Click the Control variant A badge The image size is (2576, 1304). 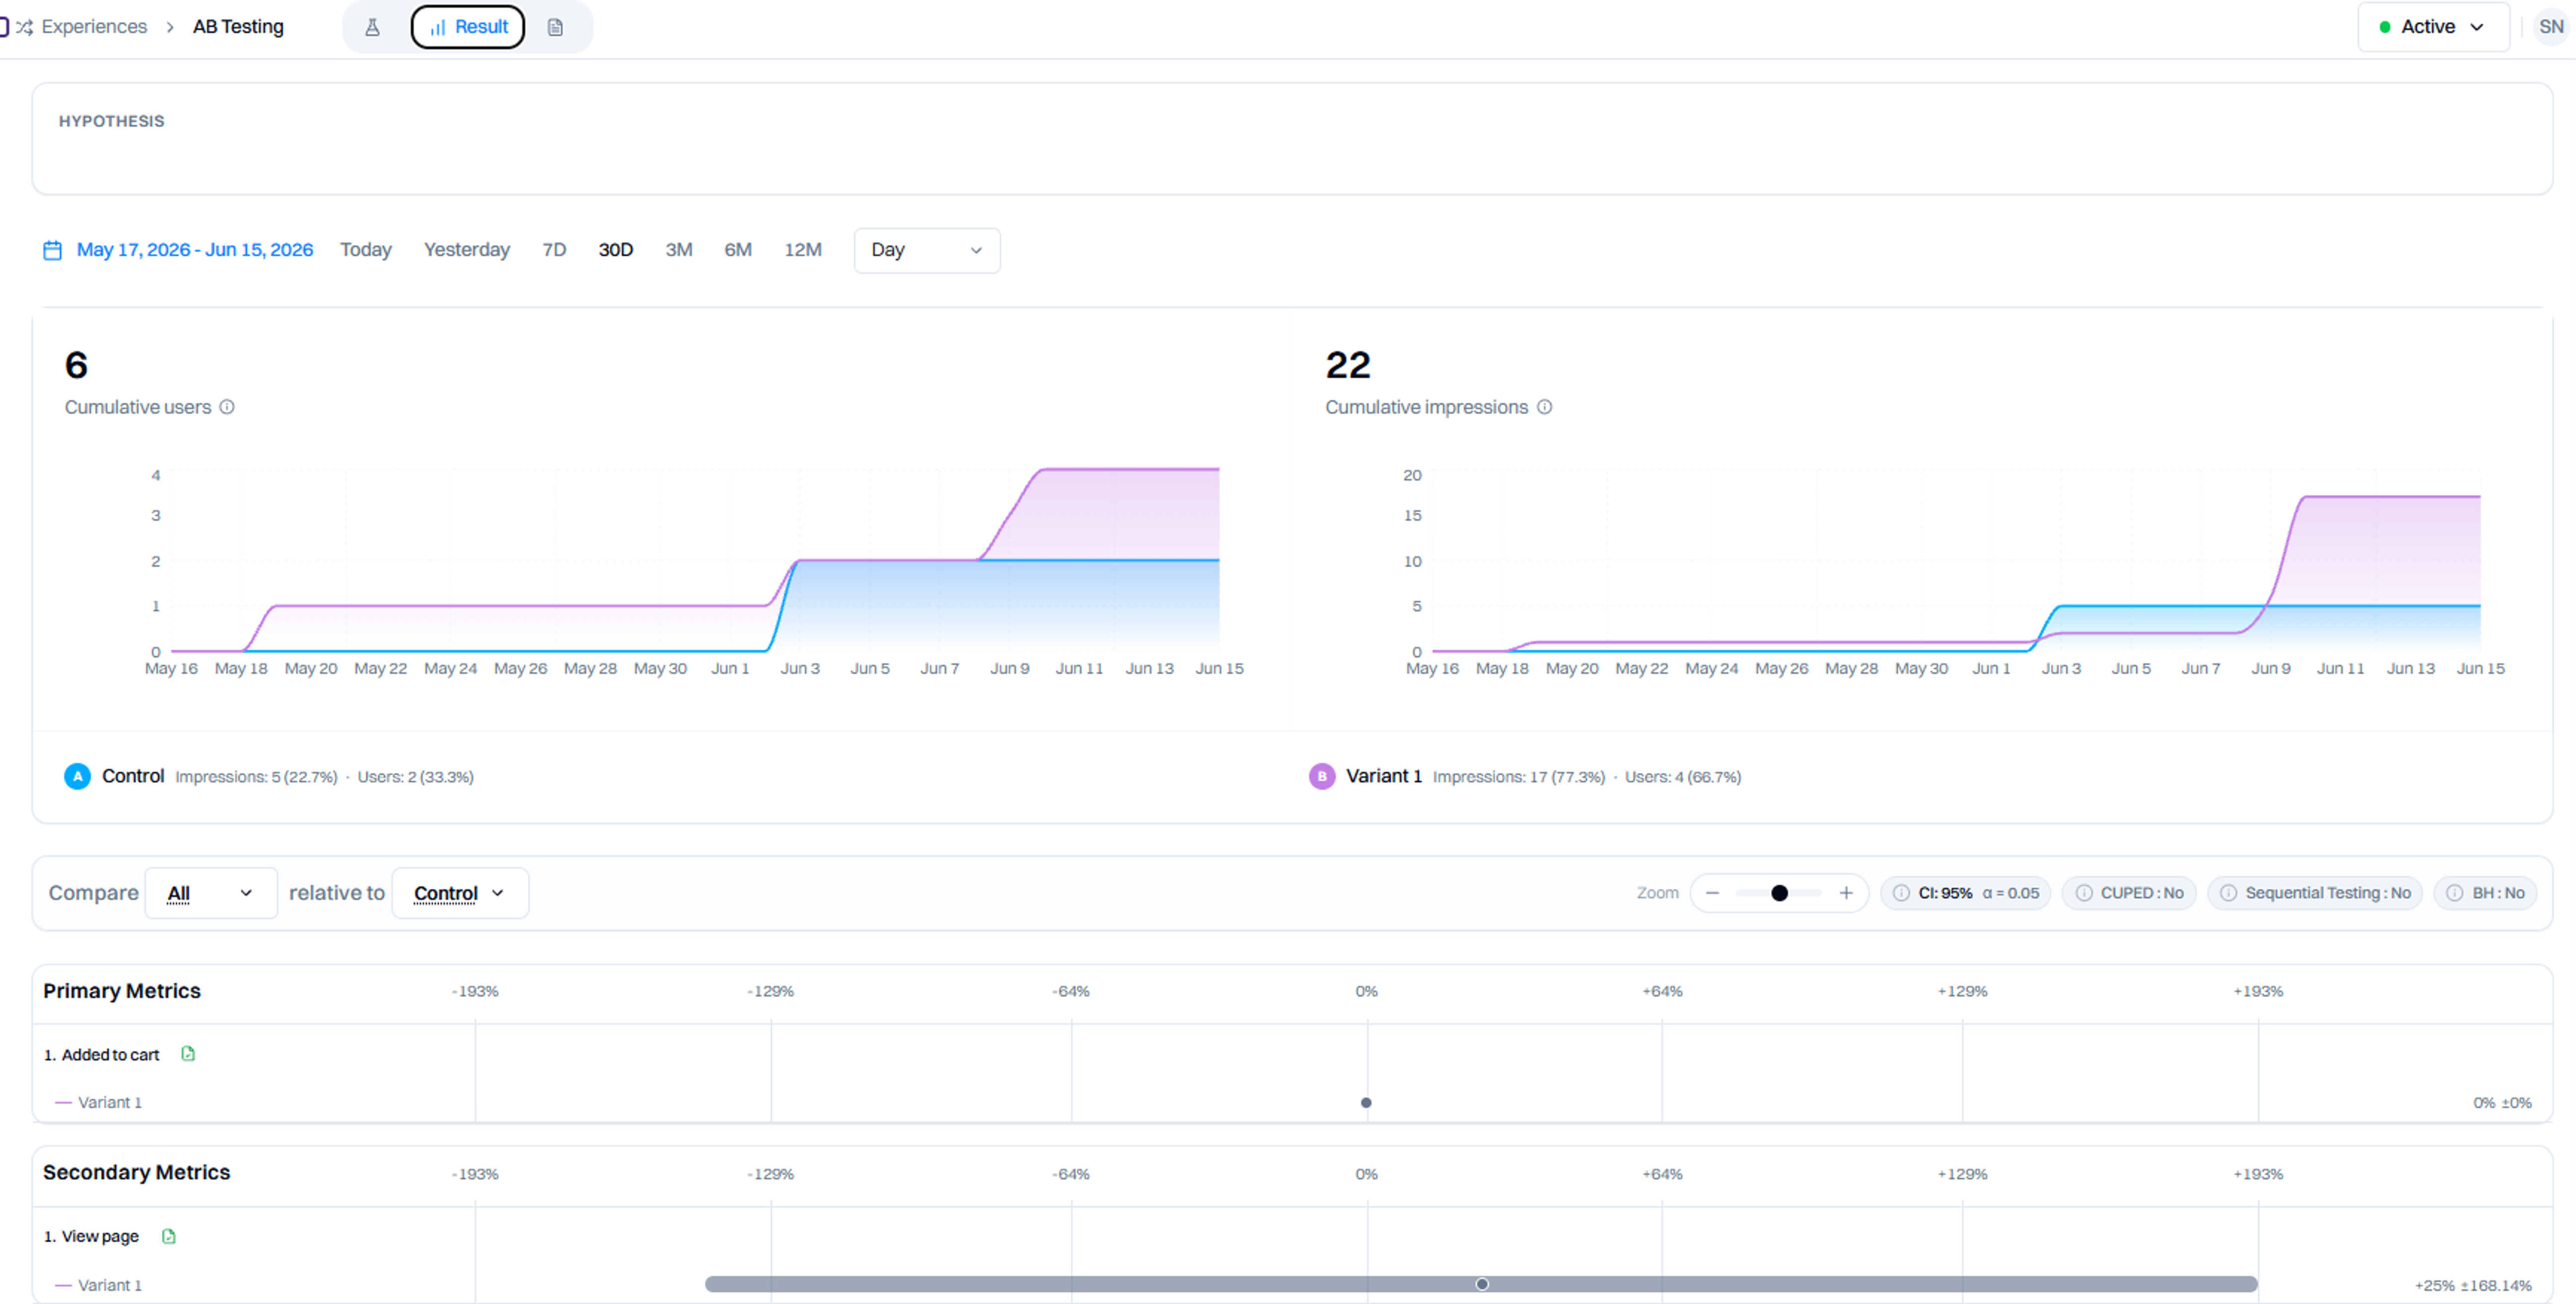point(78,776)
